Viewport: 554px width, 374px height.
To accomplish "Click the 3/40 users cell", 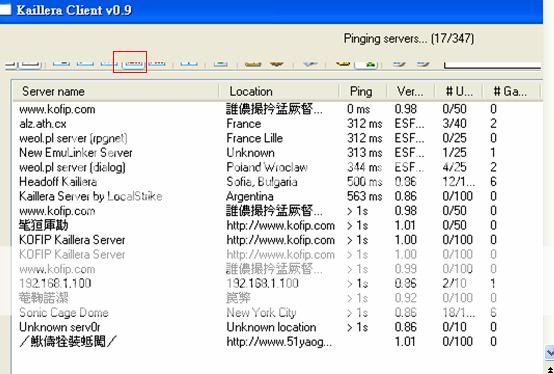I will tap(454, 124).
